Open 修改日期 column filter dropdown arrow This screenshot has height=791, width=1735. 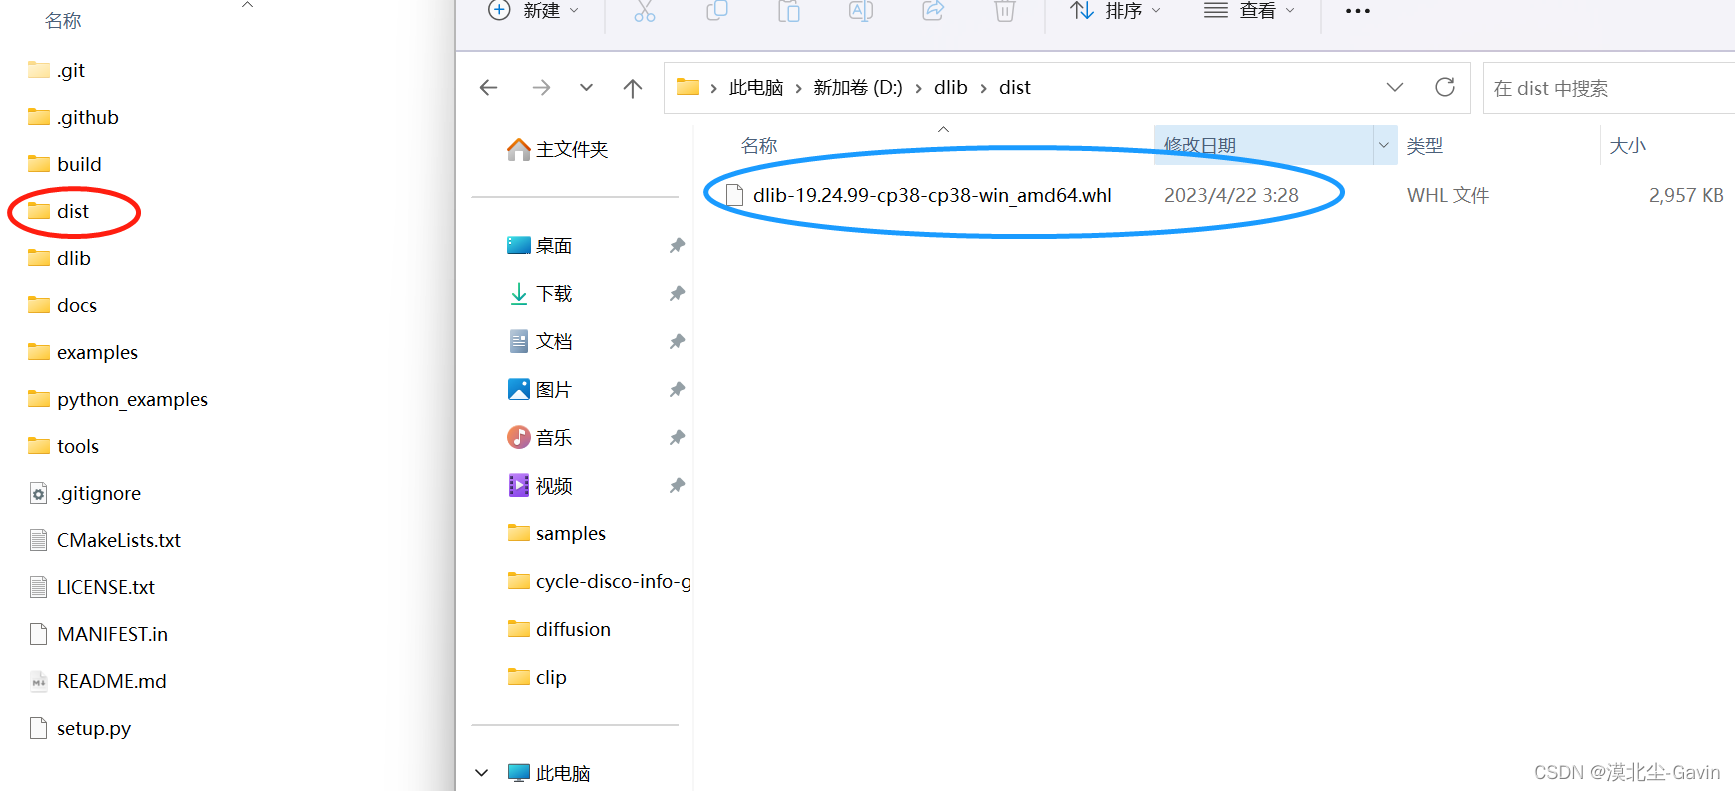click(1384, 145)
